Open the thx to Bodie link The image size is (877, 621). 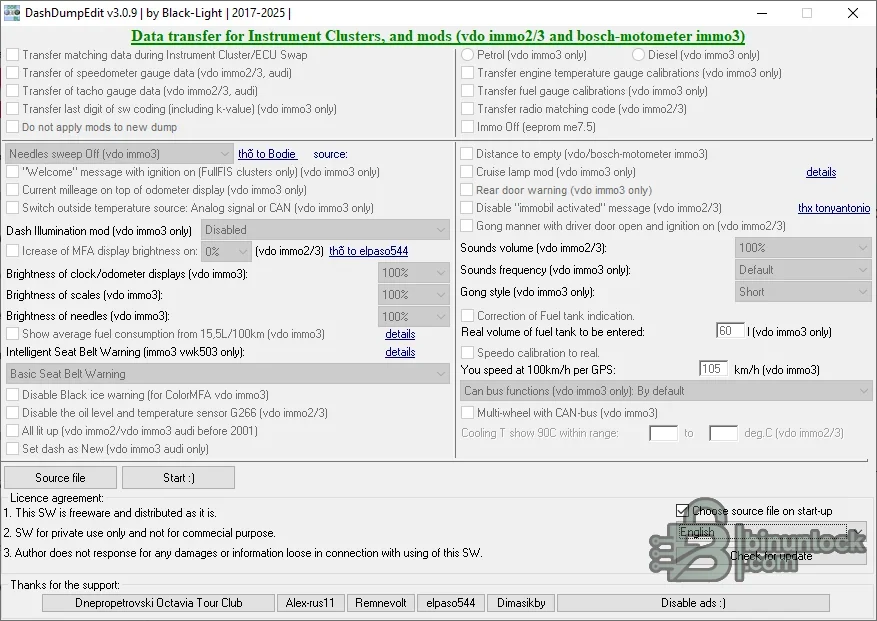tap(267, 154)
